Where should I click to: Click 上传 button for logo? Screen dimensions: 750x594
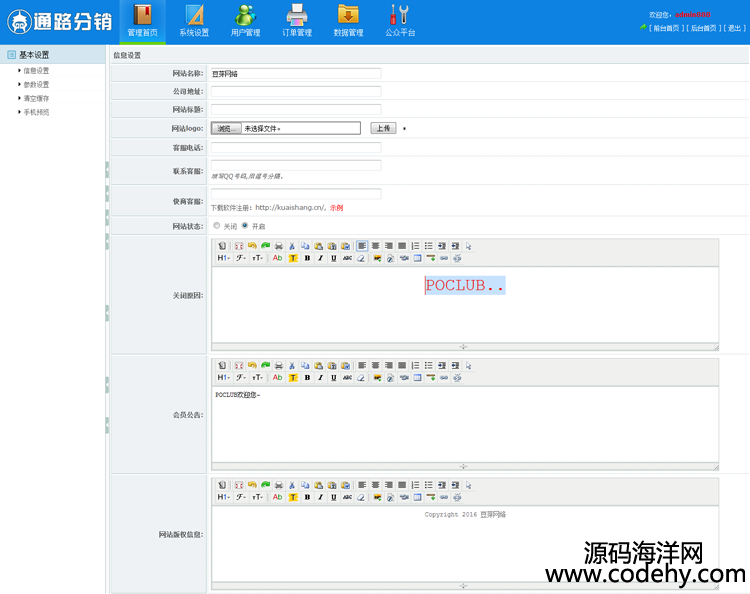tap(383, 128)
